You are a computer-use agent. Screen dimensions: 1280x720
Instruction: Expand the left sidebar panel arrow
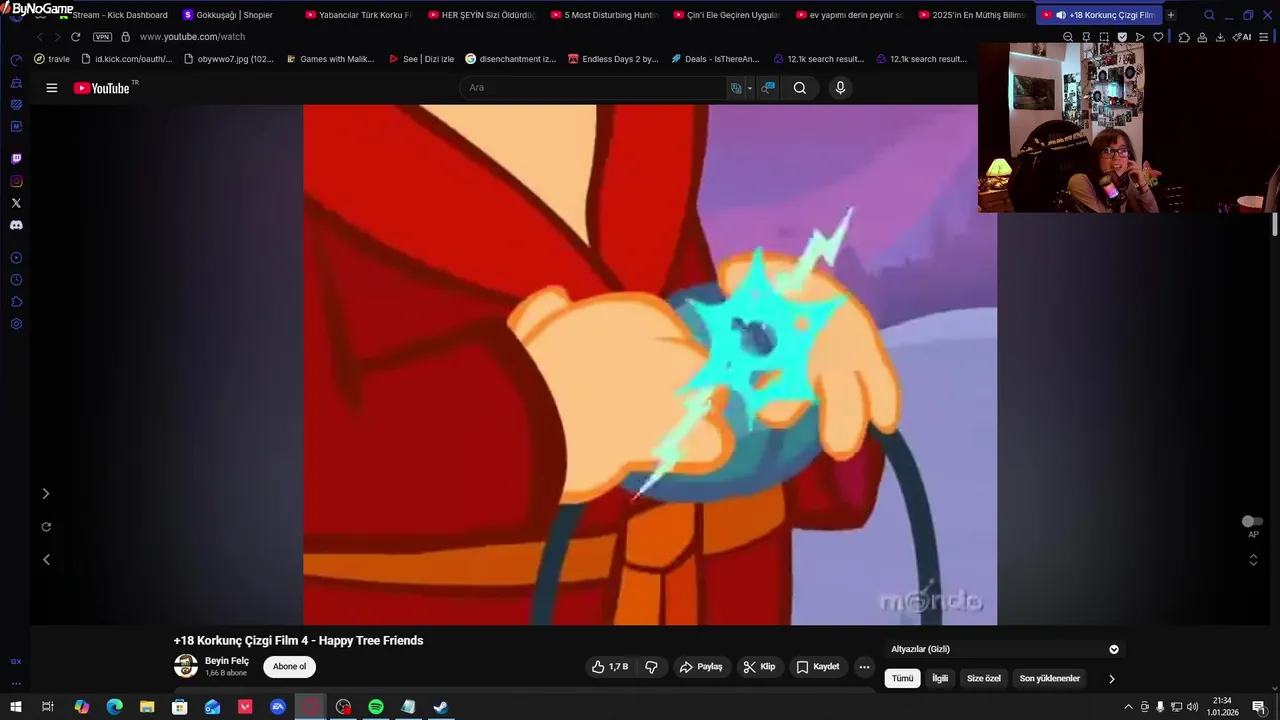(x=45, y=494)
